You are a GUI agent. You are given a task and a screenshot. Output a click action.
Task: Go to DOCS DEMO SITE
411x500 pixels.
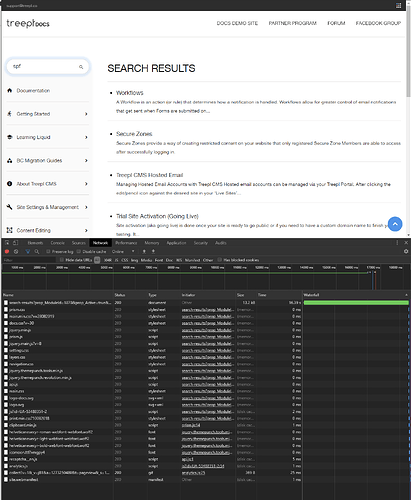(237, 23)
